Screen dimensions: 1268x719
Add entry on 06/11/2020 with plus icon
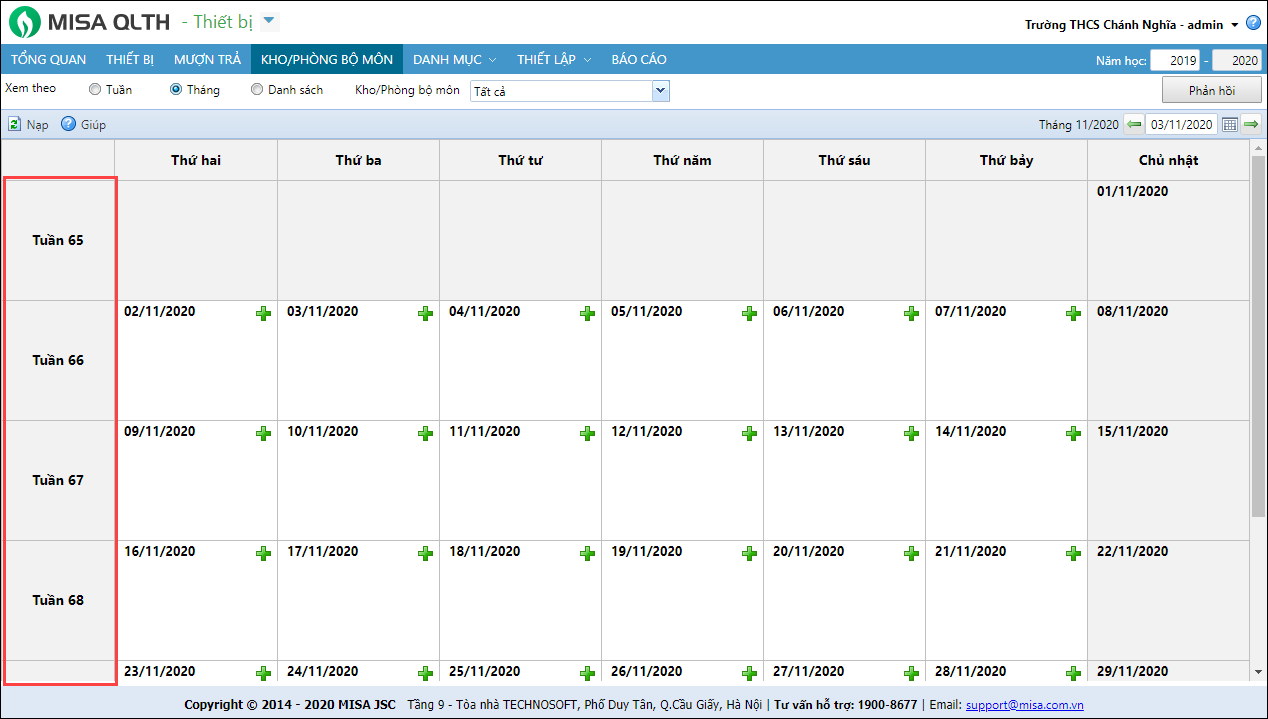[x=911, y=313]
